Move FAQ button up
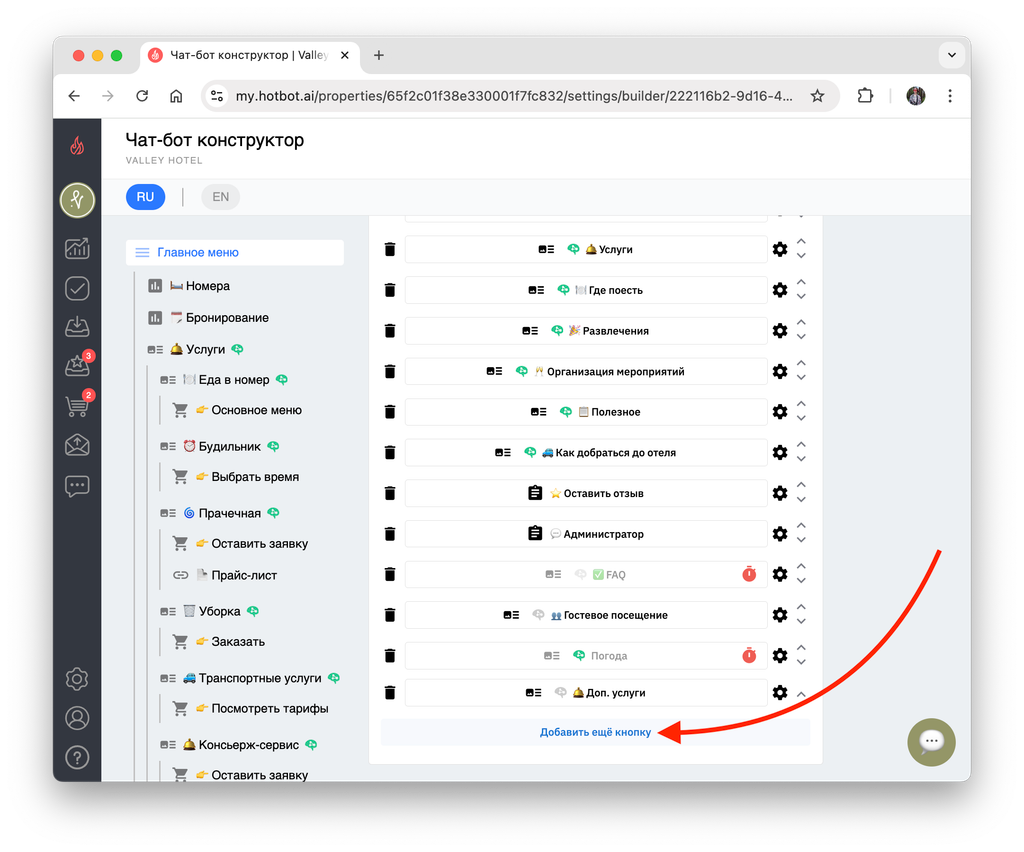Image resolution: width=1024 pixels, height=852 pixels. point(801,567)
